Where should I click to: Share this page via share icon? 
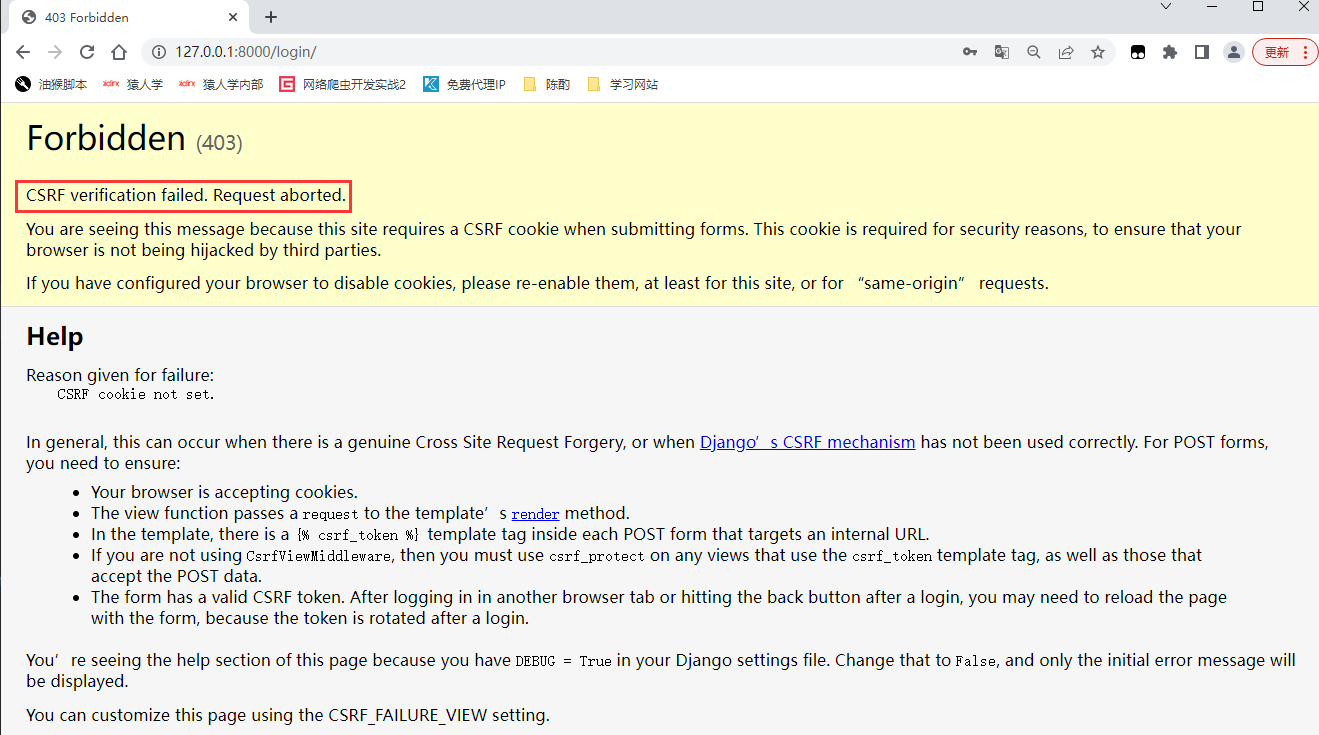click(x=1066, y=52)
